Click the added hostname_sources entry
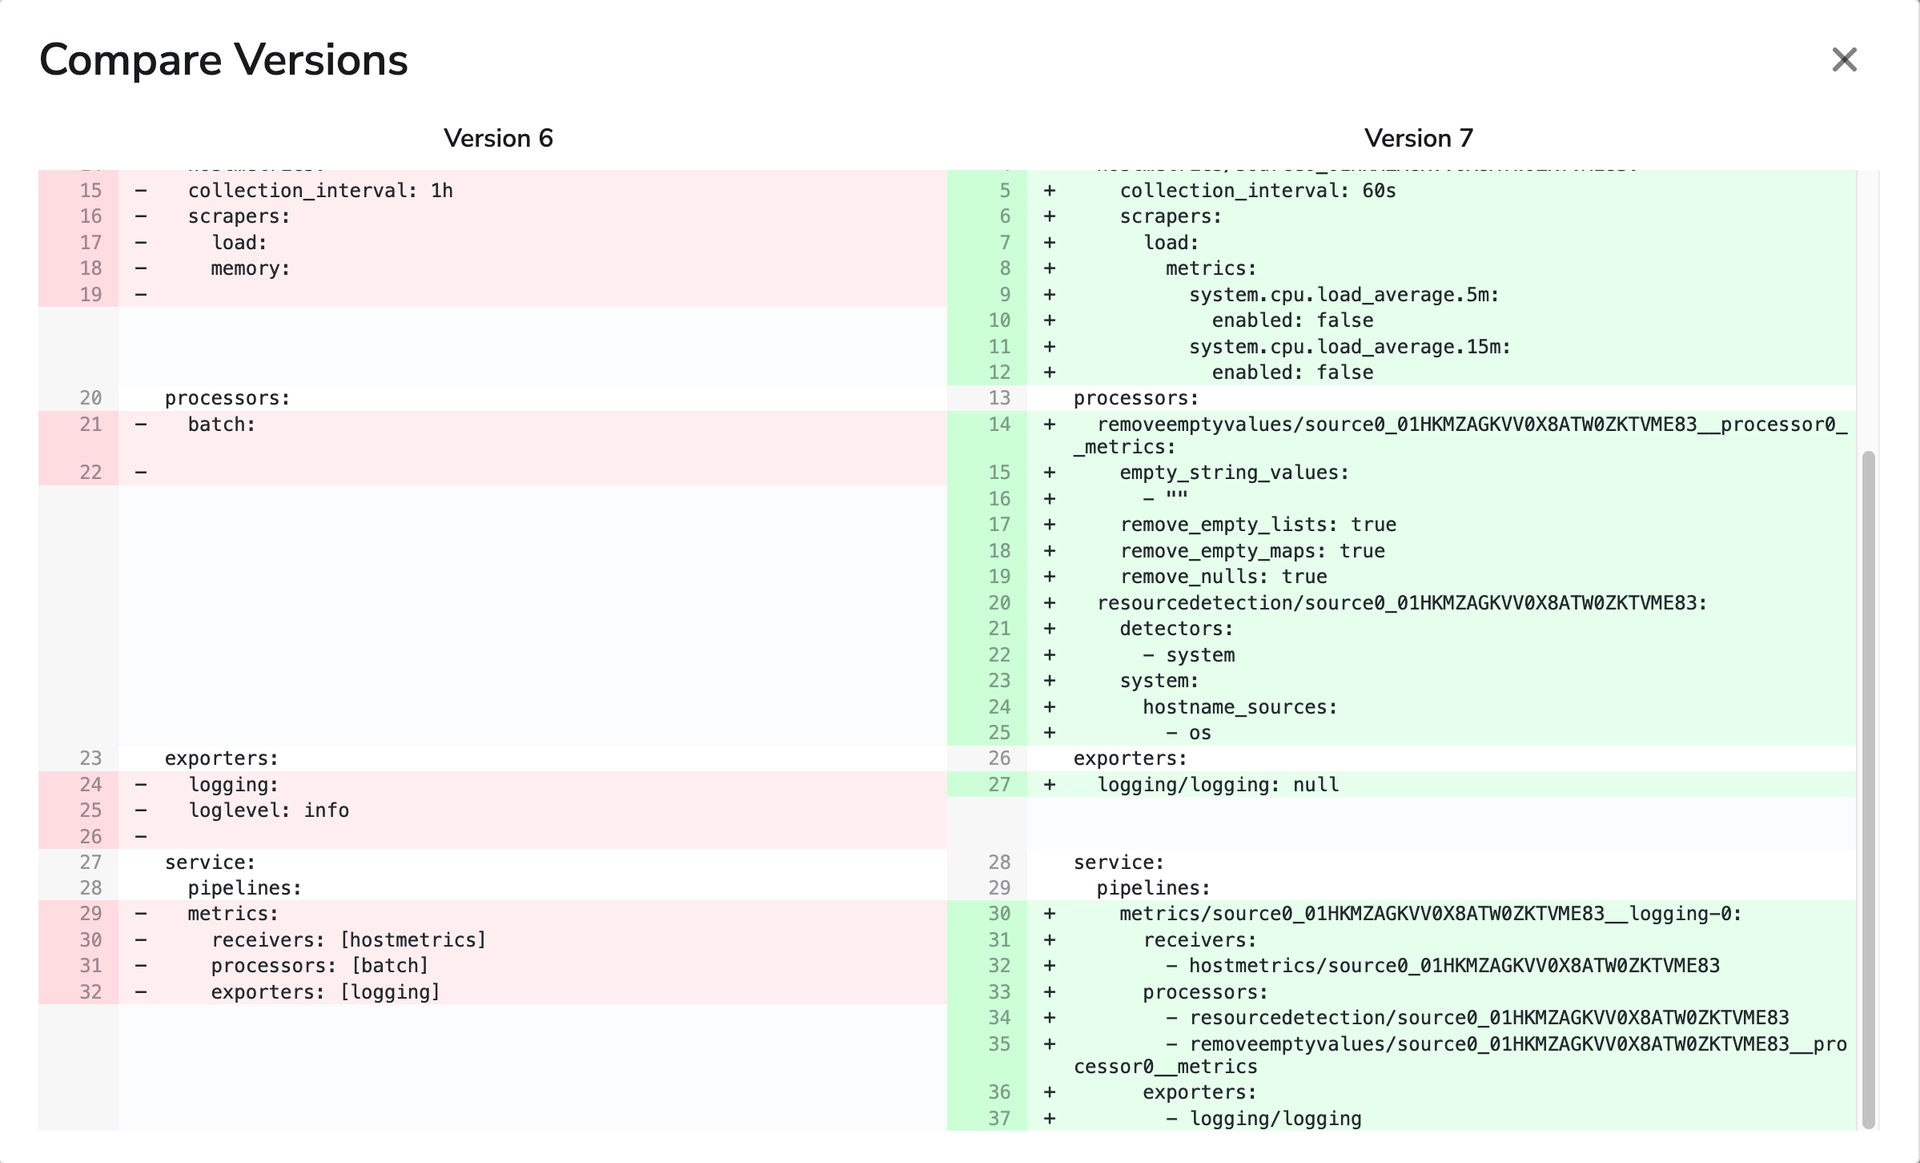The width and height of the screenshot is (1920, 1163). tap(1240, 707)
